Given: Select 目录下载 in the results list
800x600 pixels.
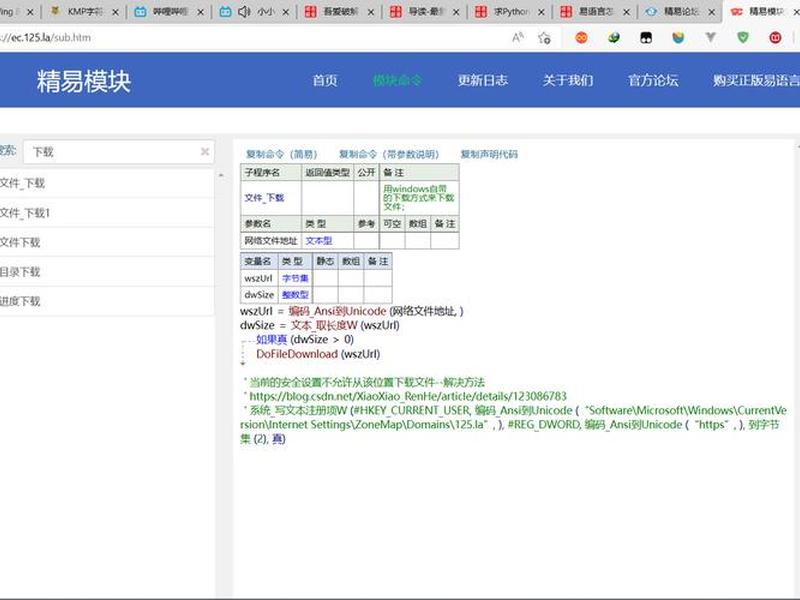Looking at the screenshot, I should pos(107,272).
